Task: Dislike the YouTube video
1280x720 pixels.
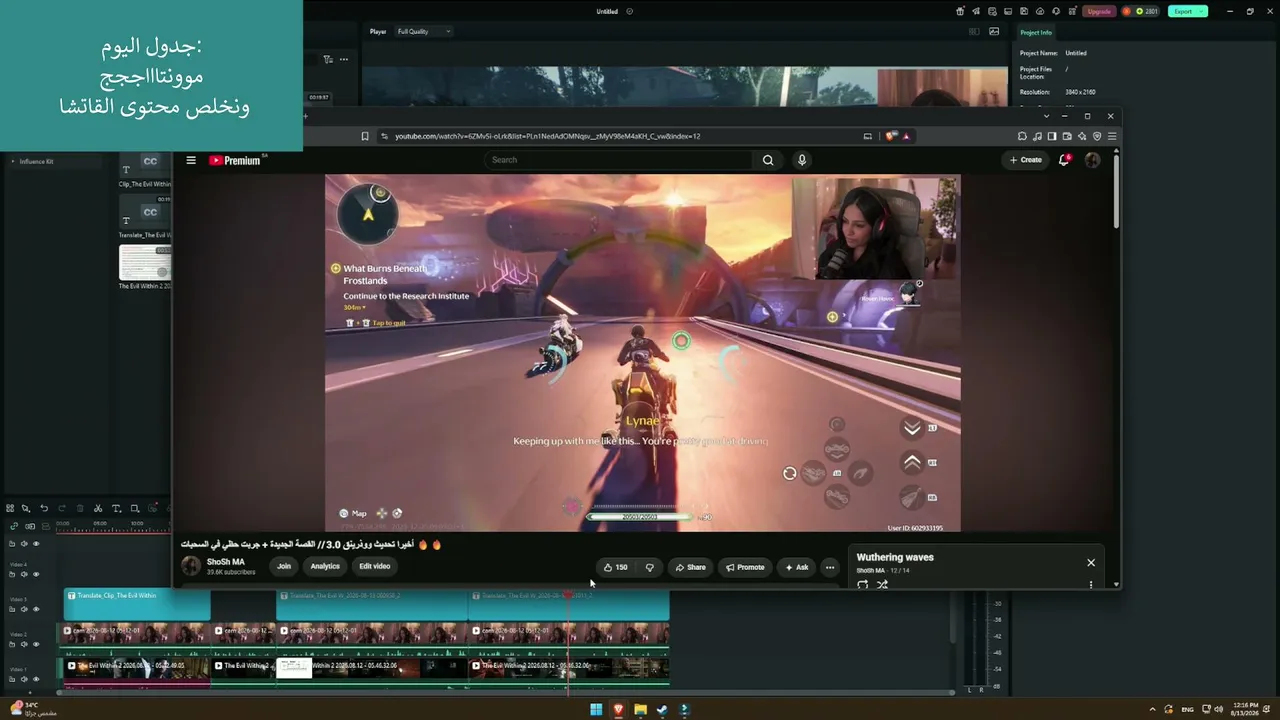Action: coord(650,567)
